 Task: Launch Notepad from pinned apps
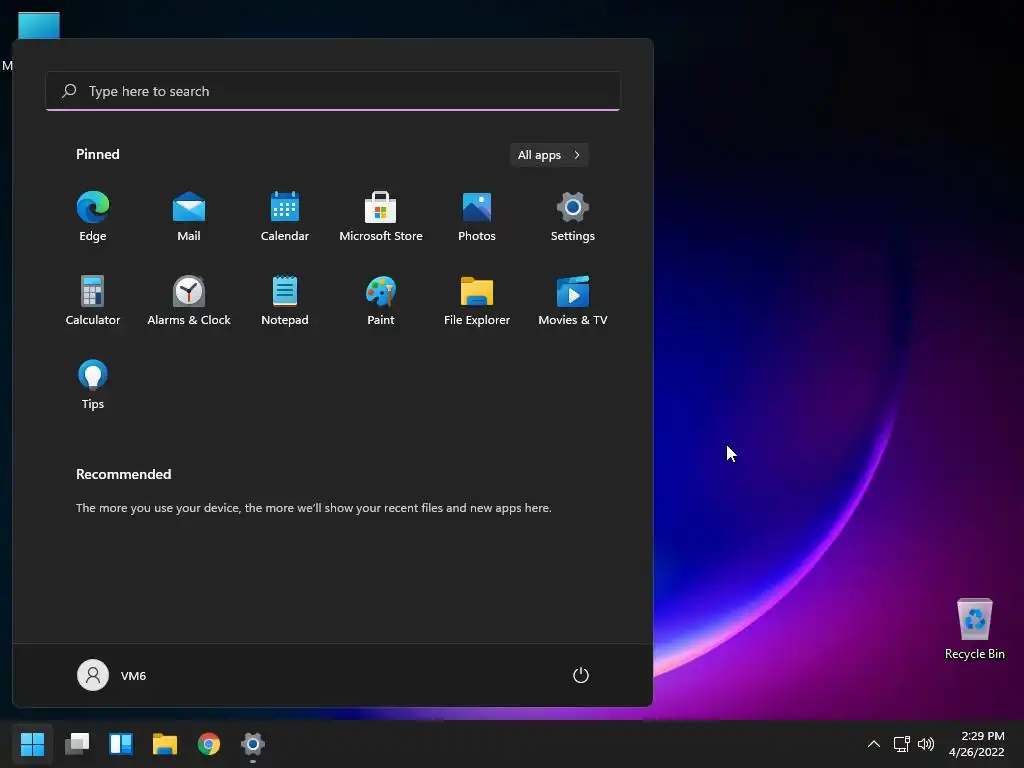[285, 301]
